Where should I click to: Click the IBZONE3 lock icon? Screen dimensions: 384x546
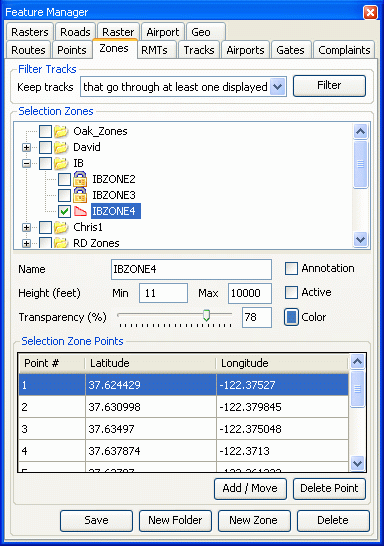(80, 195)
